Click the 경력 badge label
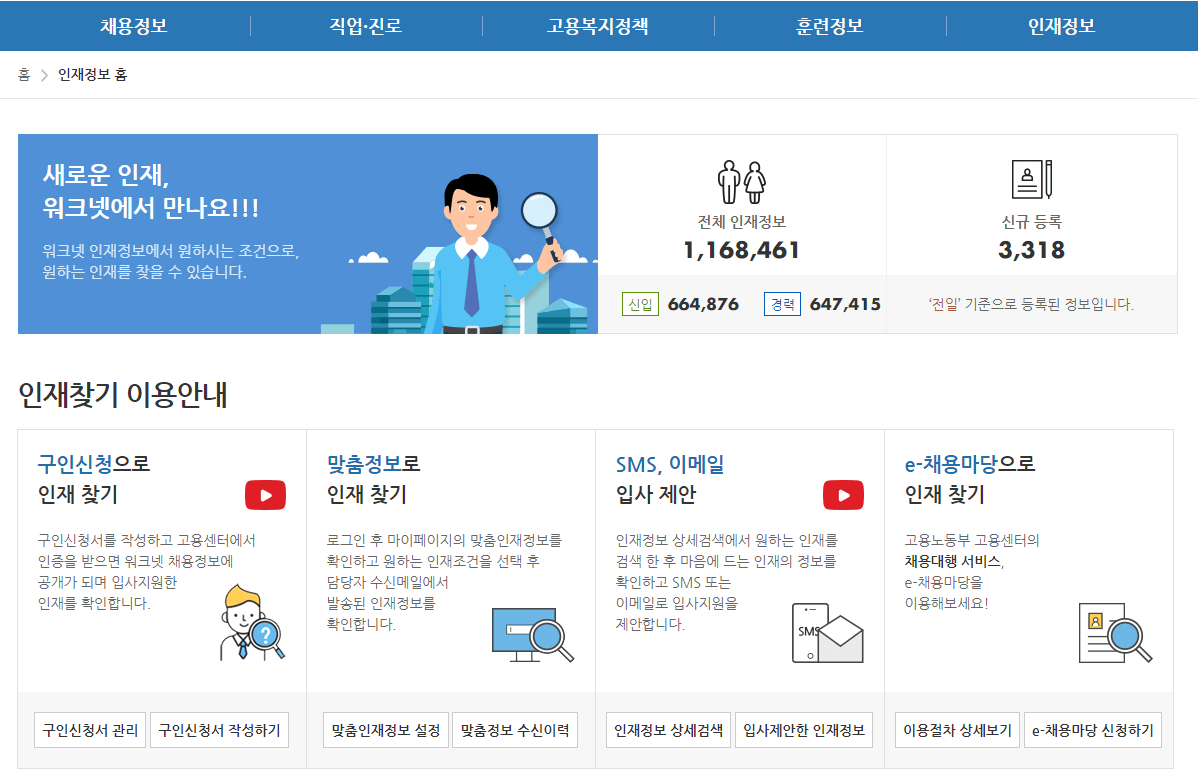The width and height of the screenshot is (1198, 774). coord(782,304)
